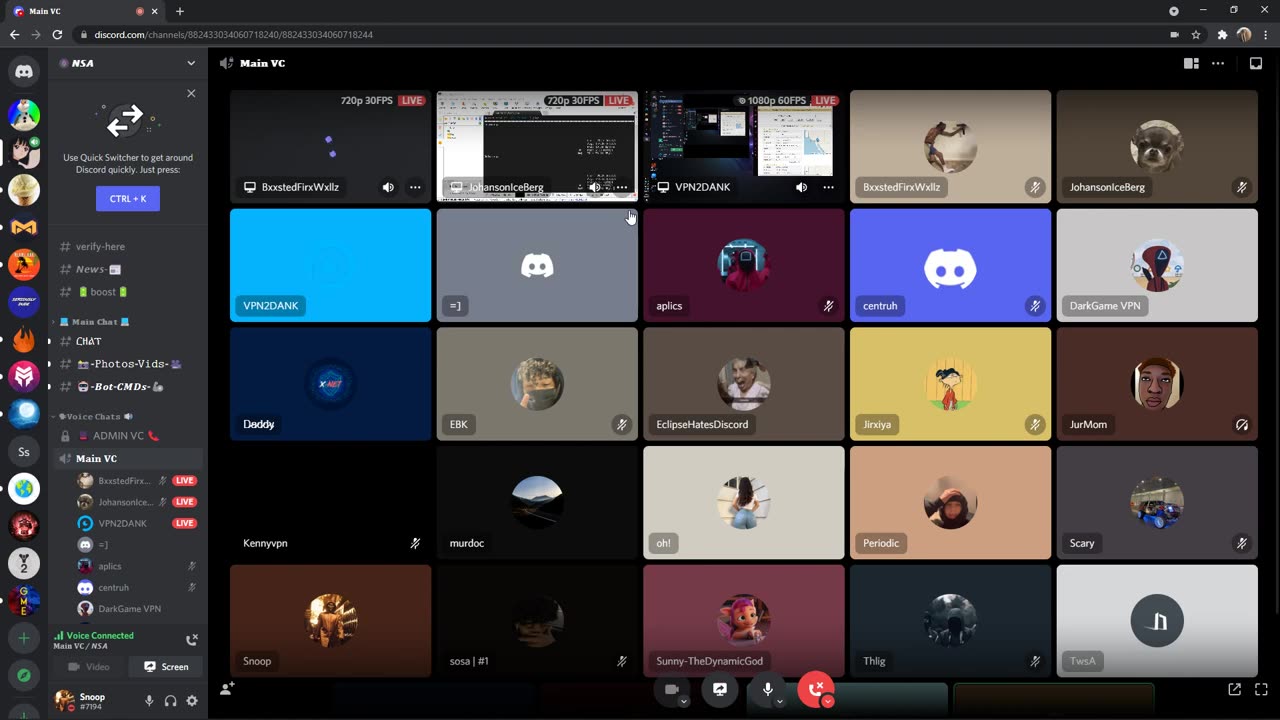Viewport: 1280px width, 720px height.
Task: Open the Discord home icon
Action: 24,71
